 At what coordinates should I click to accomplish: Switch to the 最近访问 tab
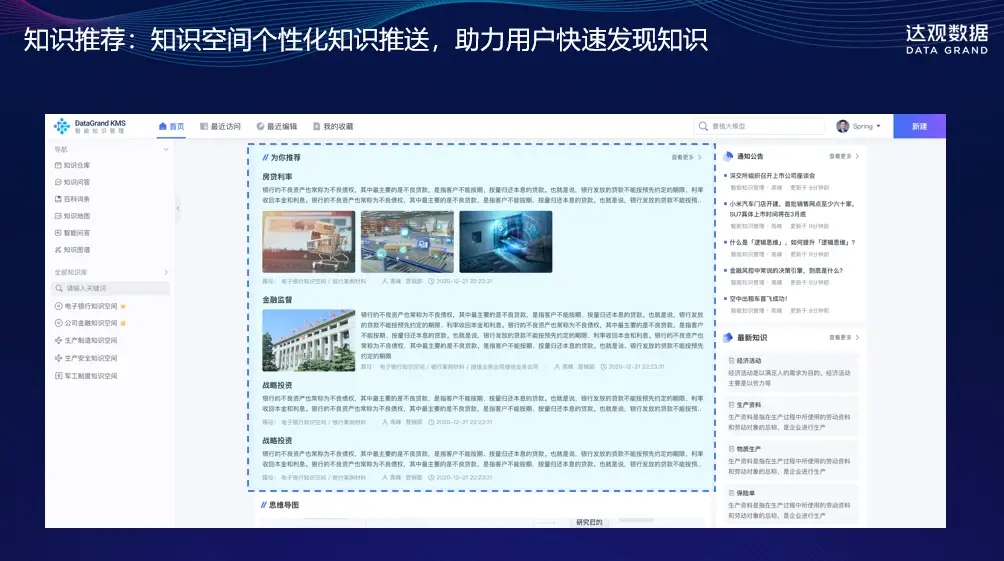click(x=220, y=127)
